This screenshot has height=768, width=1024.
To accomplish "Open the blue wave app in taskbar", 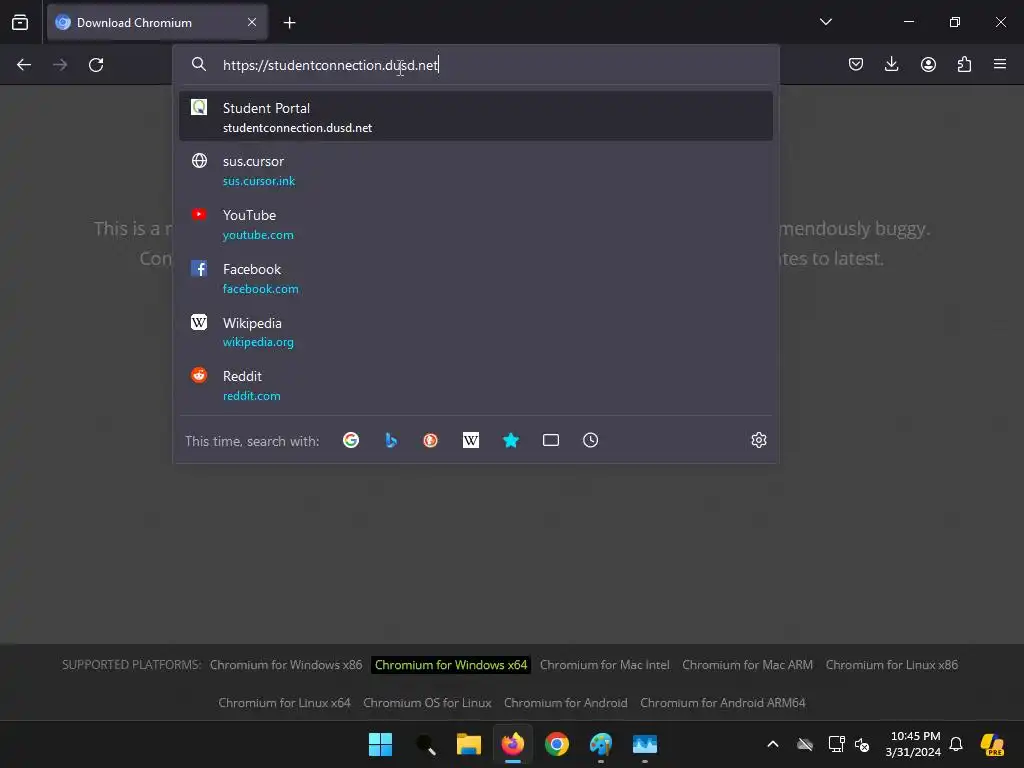I will pos(645,744).
